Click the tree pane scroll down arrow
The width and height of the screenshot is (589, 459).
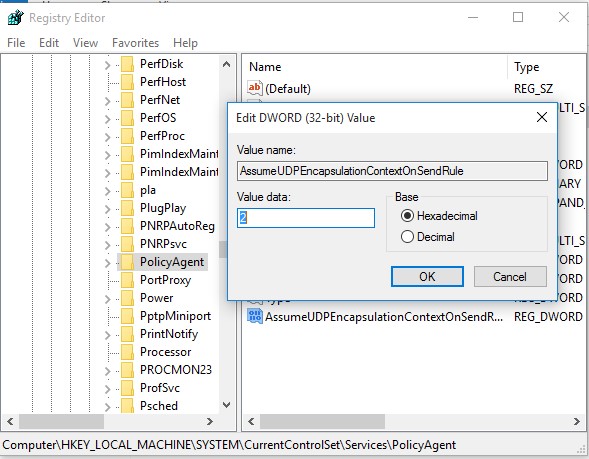[x=226, y=405]
